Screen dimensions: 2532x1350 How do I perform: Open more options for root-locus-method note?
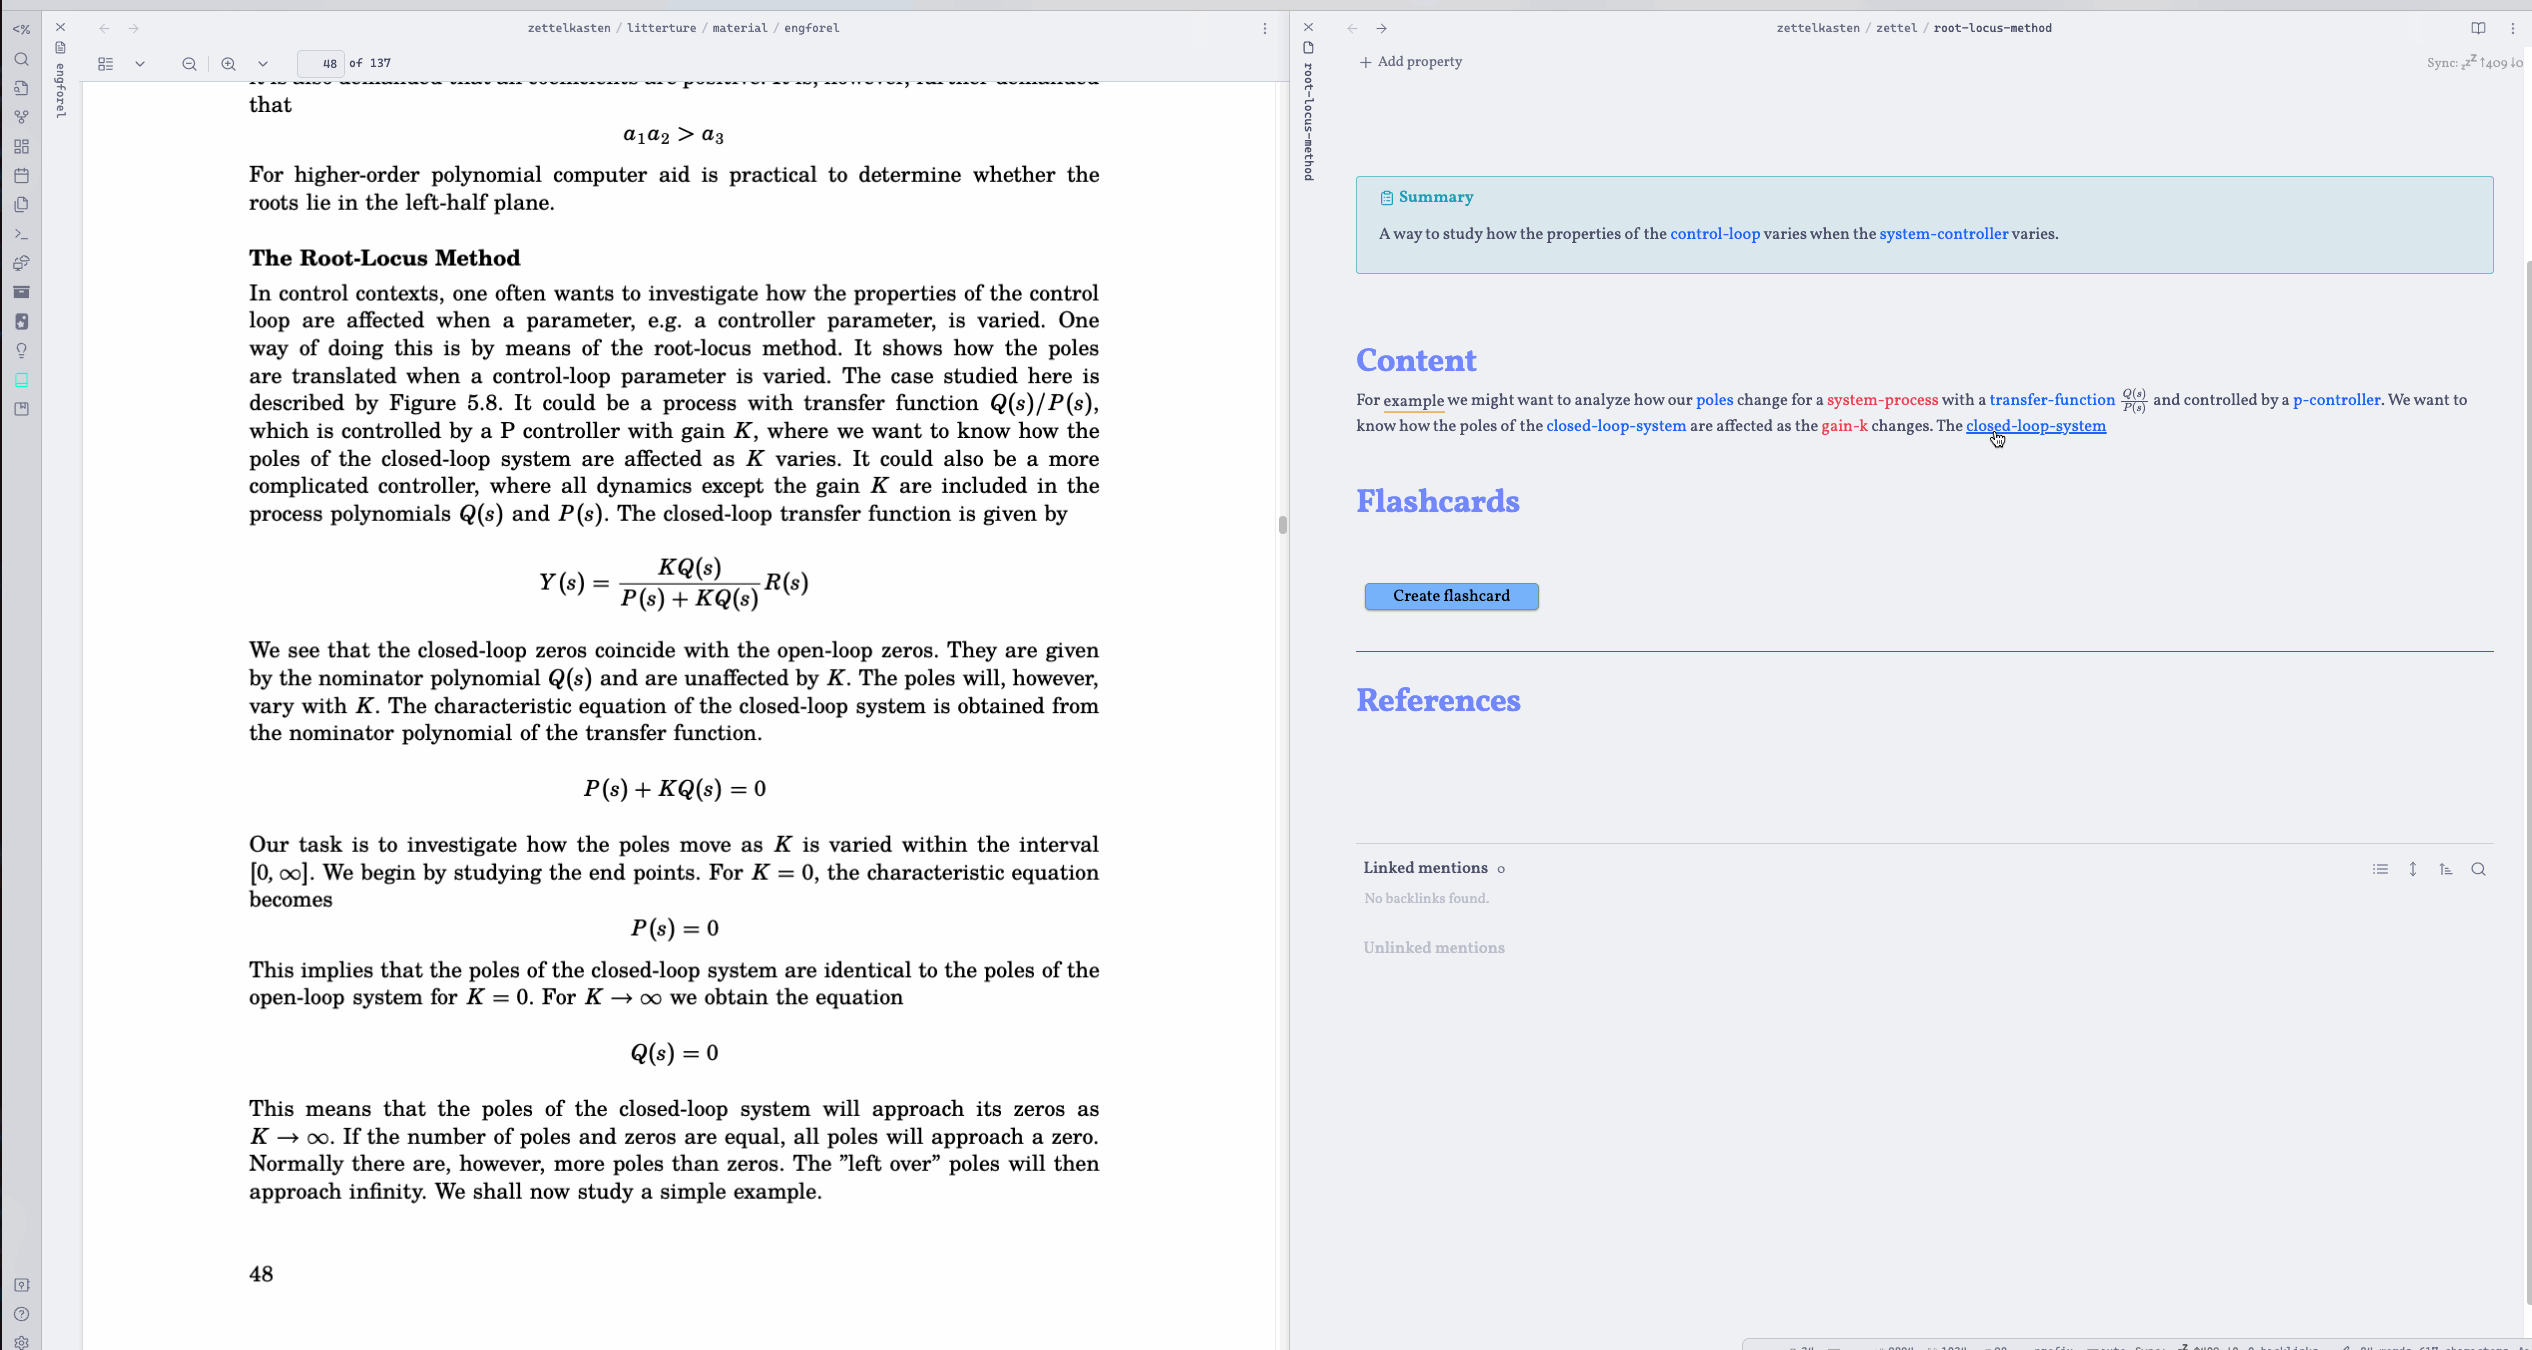click(2512, 29)
